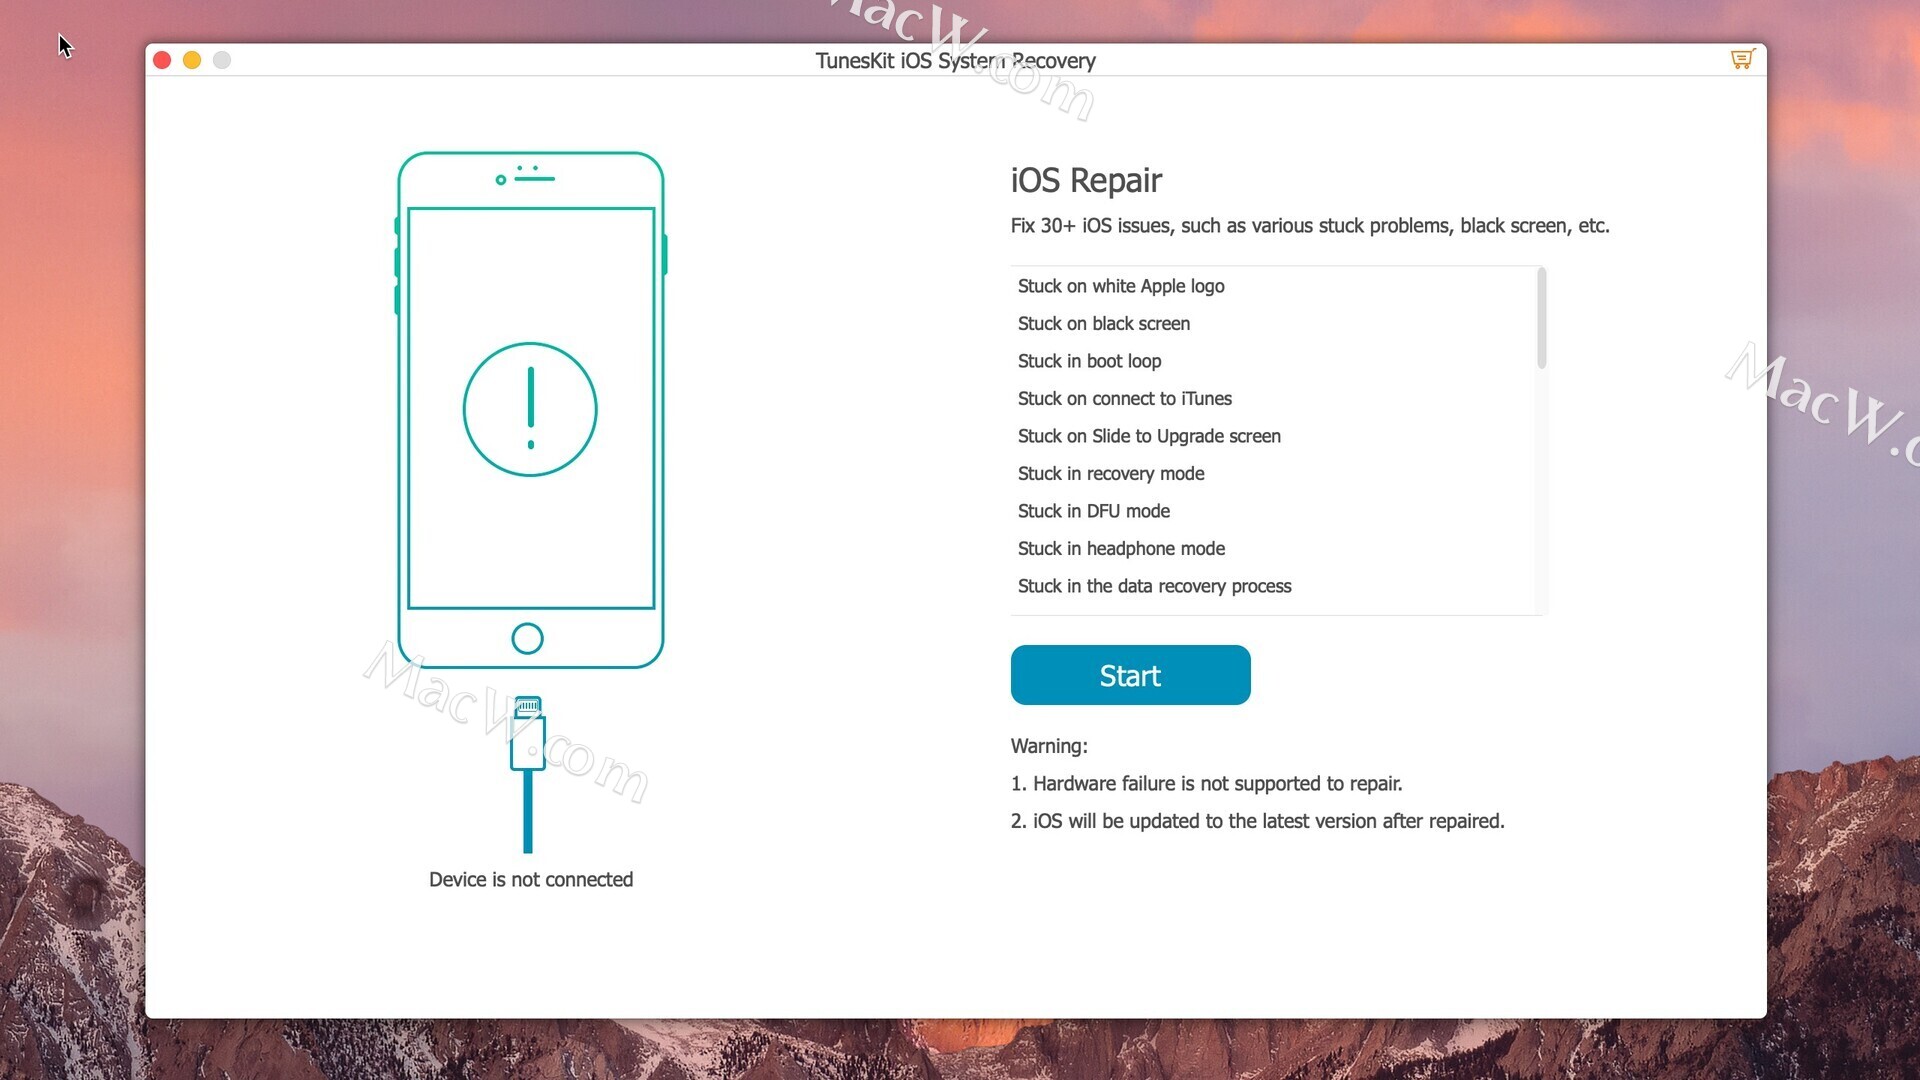Click the hardware failure warning line
Screen dimensions: 1920x1080
pyautogui.click(x=1207, y=784)
